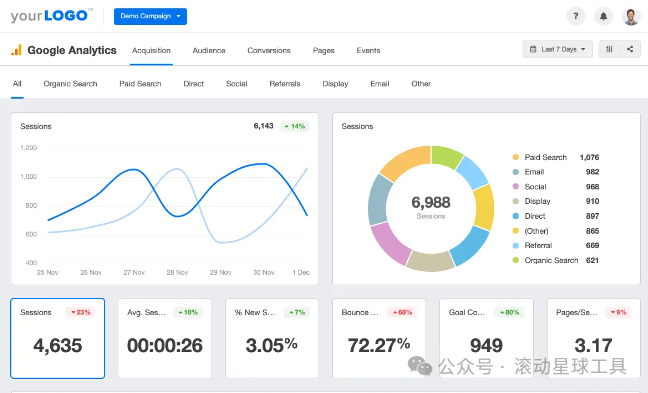Select the Email channel tab
This screenshot has height=393, width=648.
coord(380,84)
